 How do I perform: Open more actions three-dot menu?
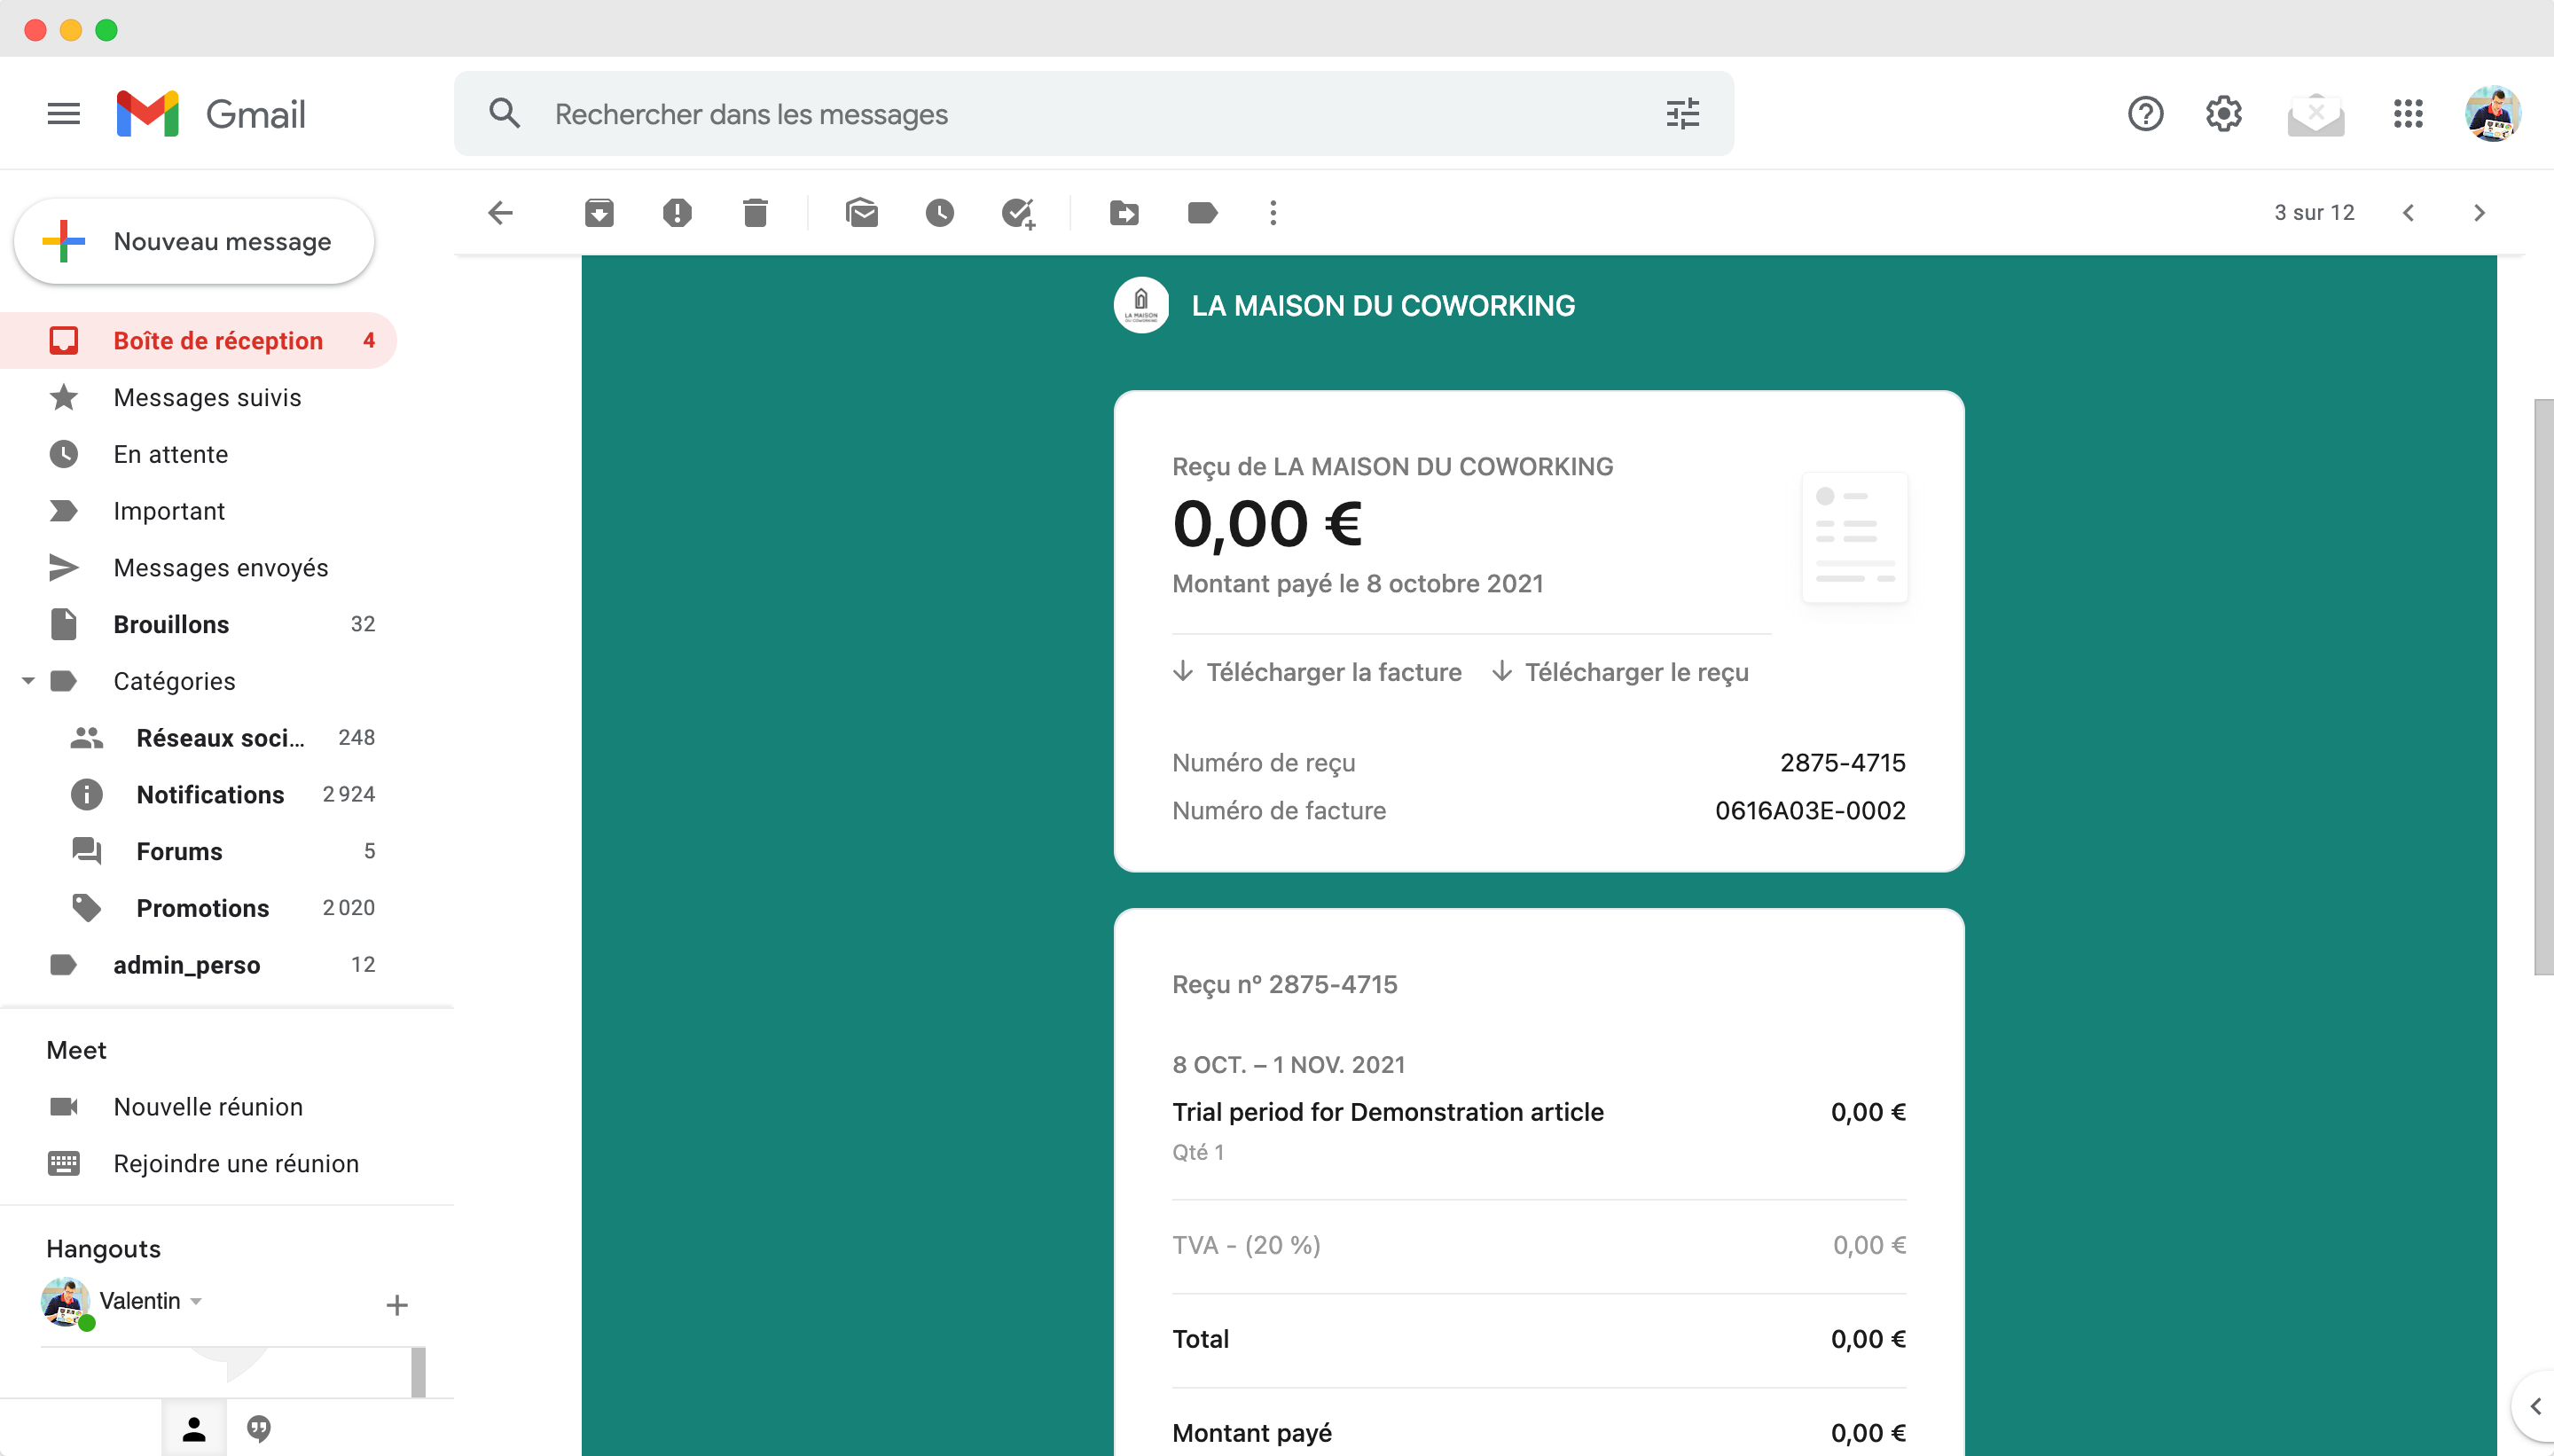tap(1273, 213)
